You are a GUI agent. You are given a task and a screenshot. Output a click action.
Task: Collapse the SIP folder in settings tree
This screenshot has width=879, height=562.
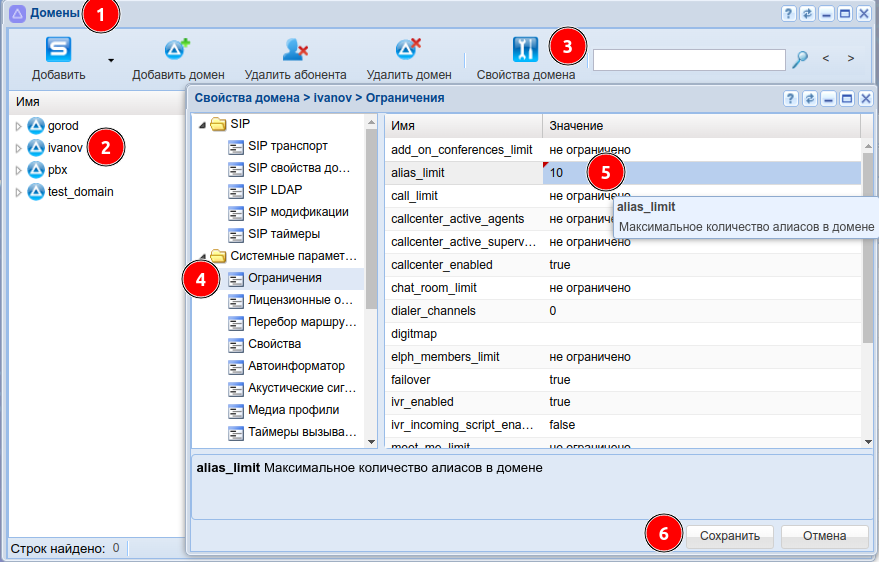click(203, 125)
